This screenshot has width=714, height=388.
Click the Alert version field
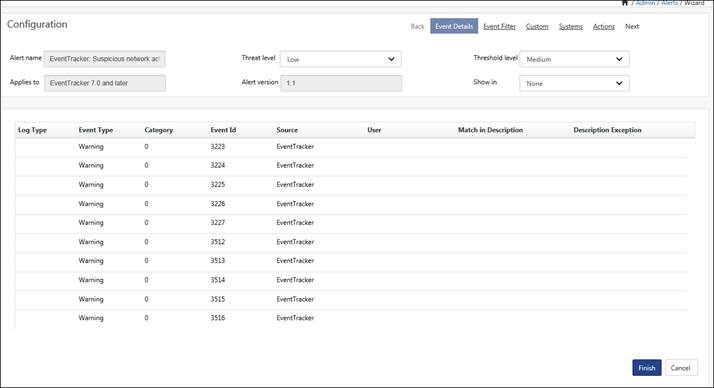[x=341, y=83]
